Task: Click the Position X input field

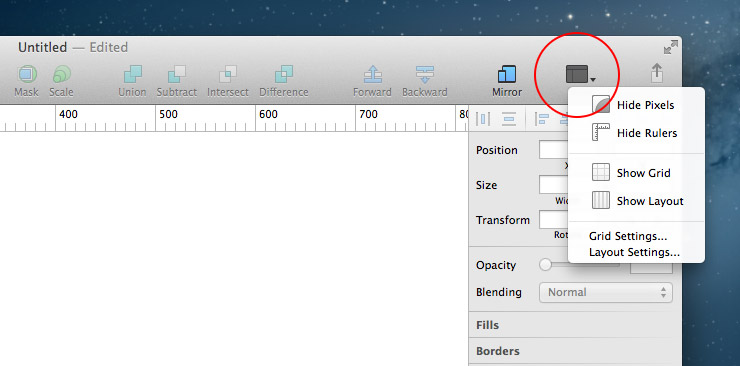Action: (x=554, y=150)
